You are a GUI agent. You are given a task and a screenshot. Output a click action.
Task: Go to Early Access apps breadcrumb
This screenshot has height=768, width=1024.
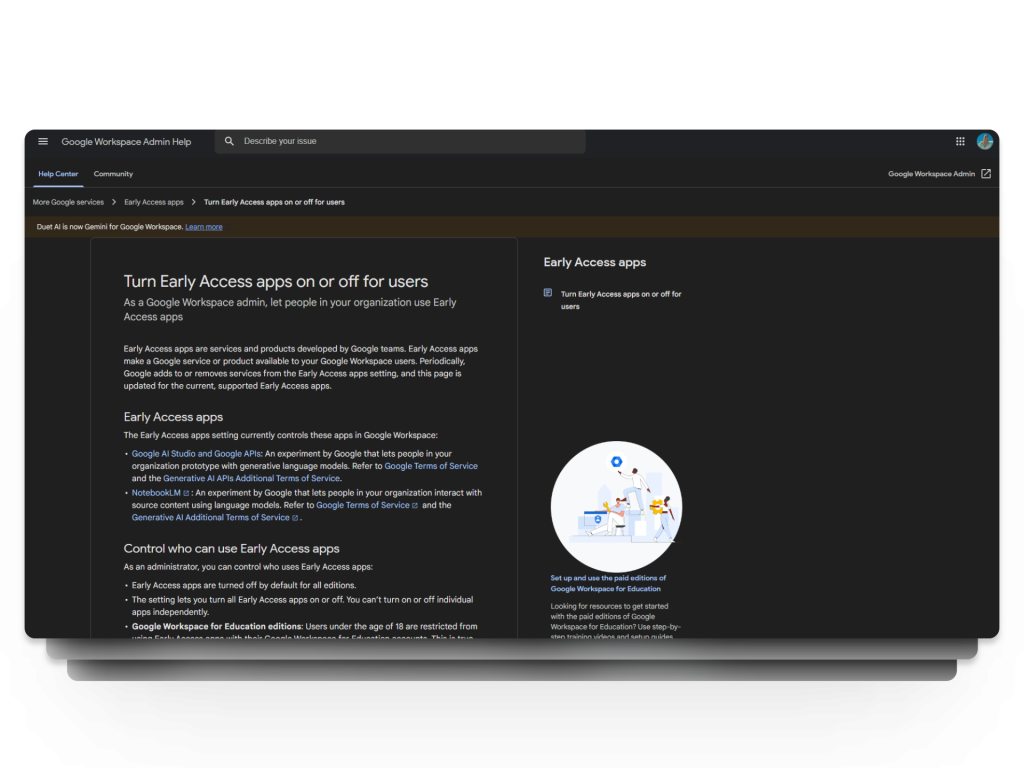click(x=153, y=202)
